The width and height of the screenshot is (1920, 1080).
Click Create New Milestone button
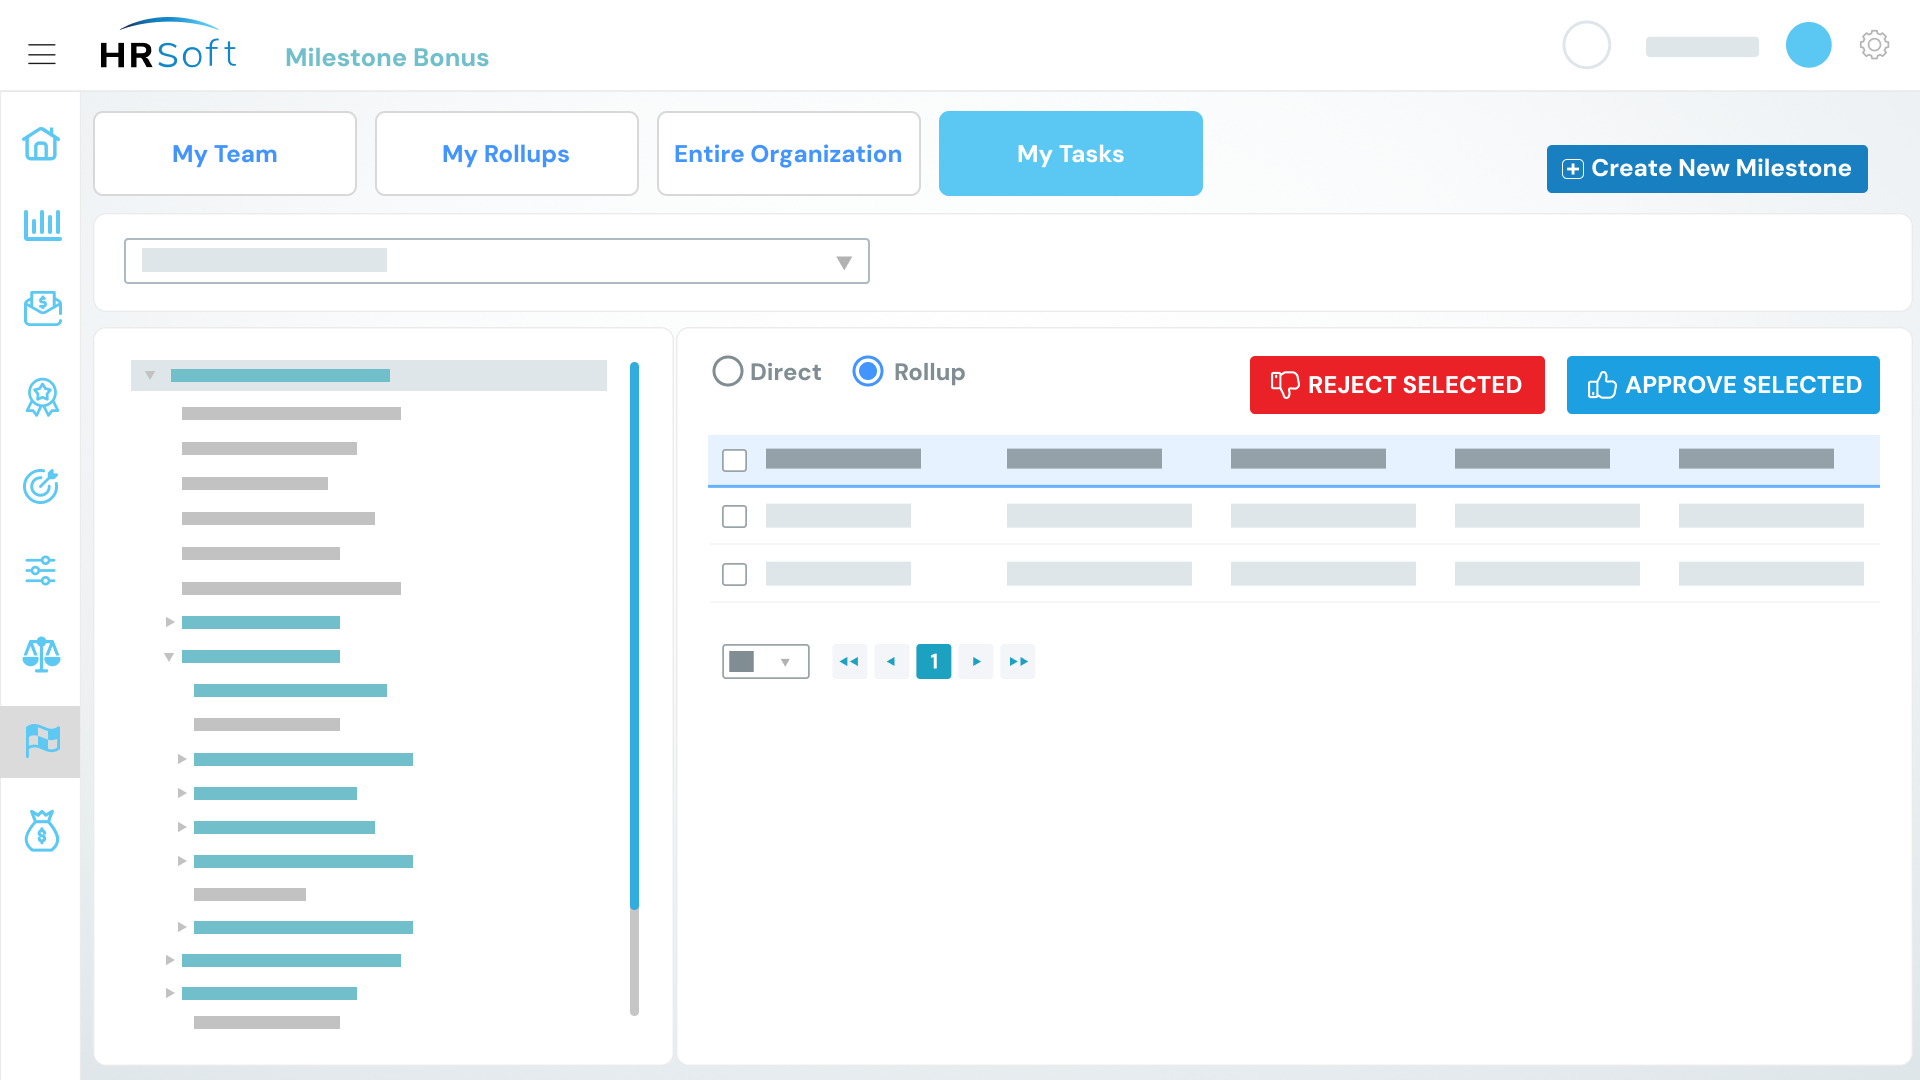1706,168
